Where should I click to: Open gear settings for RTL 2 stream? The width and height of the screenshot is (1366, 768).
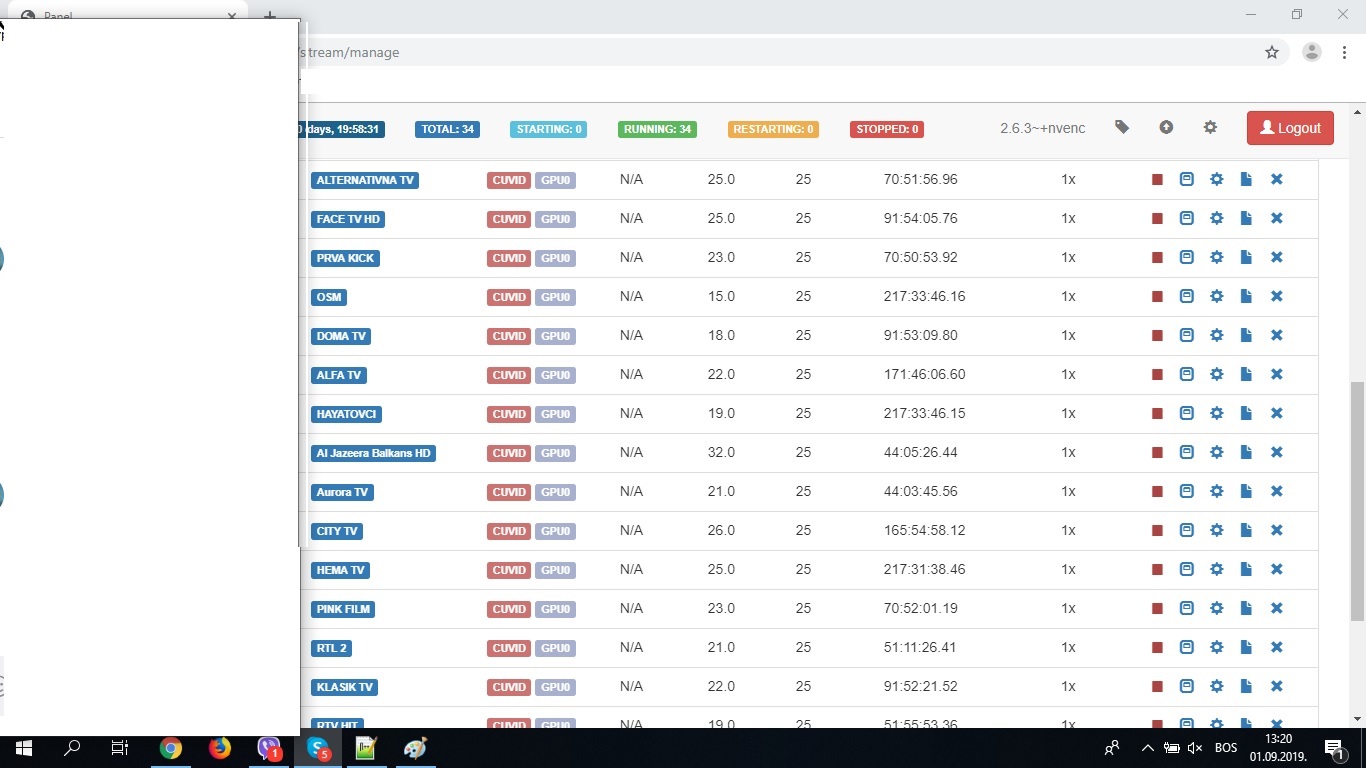1216,647
